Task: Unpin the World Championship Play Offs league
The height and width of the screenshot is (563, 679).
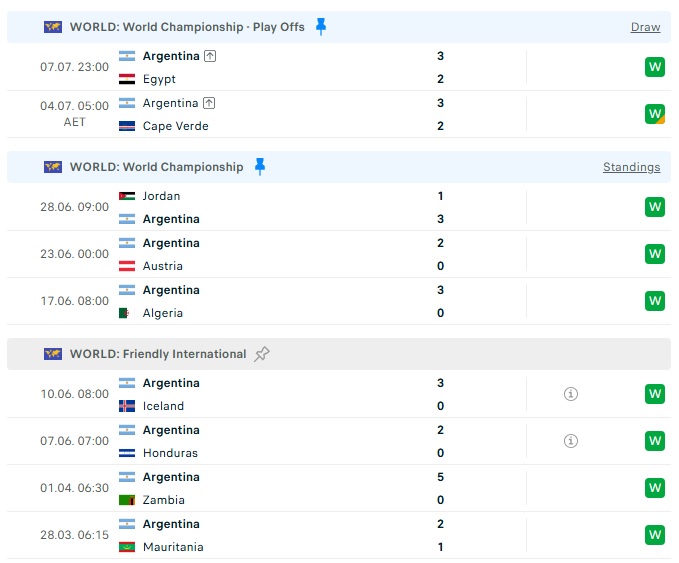Action: point(321,27)
